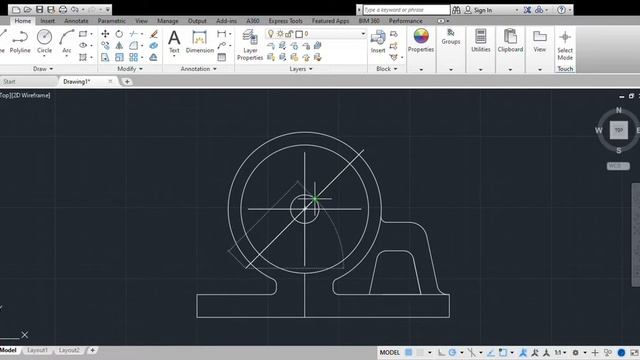This screenshot has width=640, height=360.
Task: Toggle clean screen icon in status bar
Action: [634, 352]
